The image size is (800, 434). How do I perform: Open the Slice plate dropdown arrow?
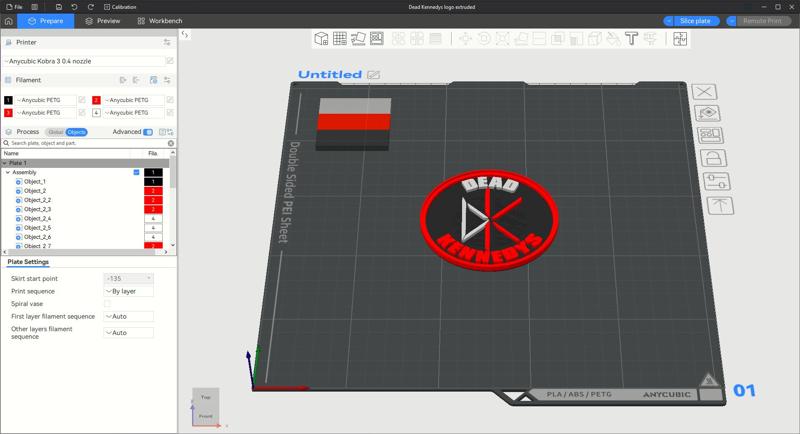coord(668,21)
